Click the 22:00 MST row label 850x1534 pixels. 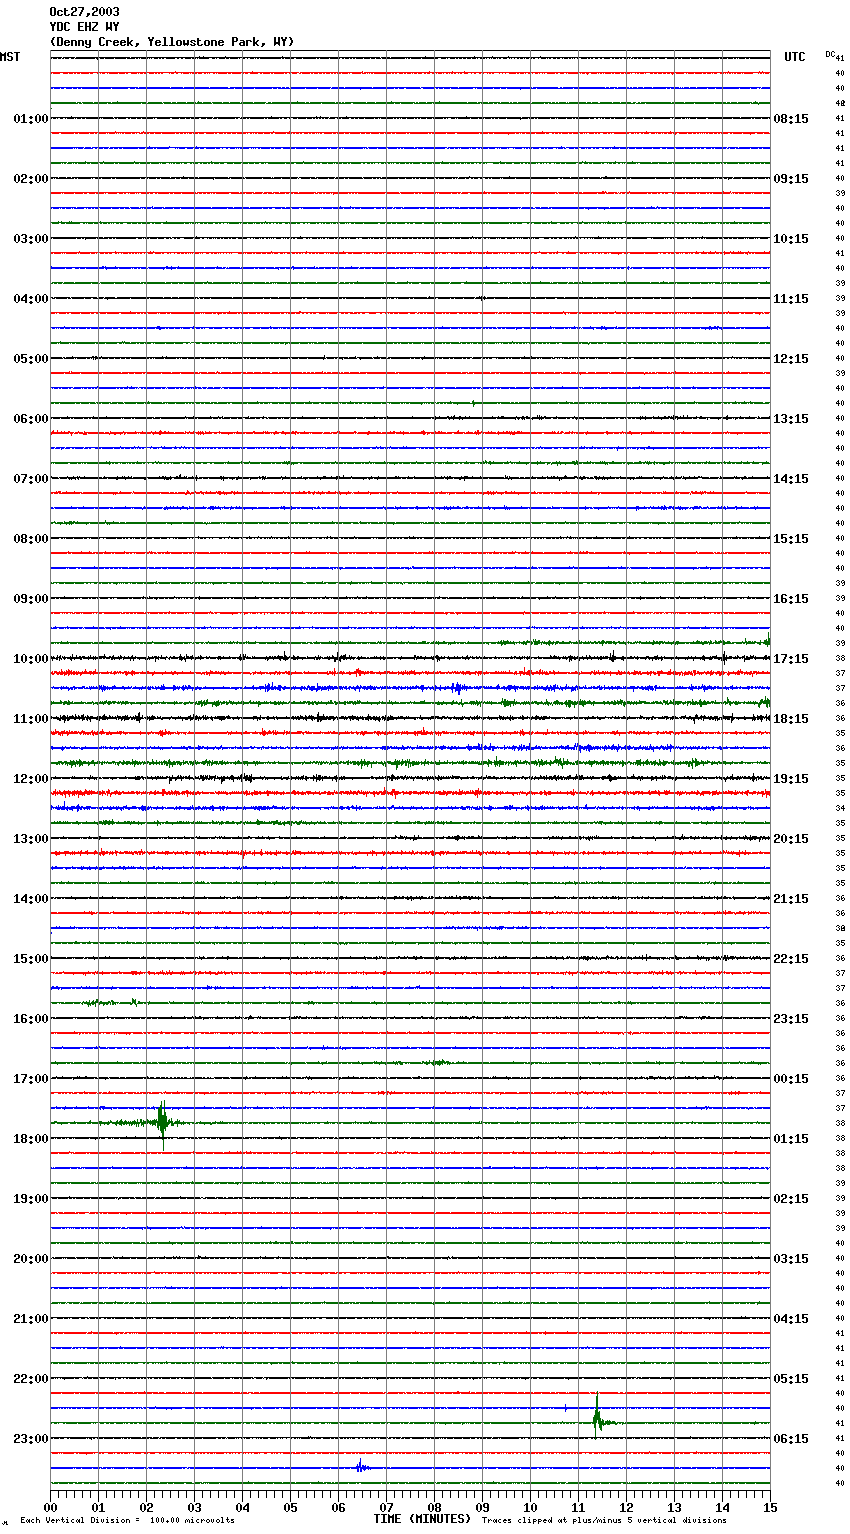(31, 1379)
